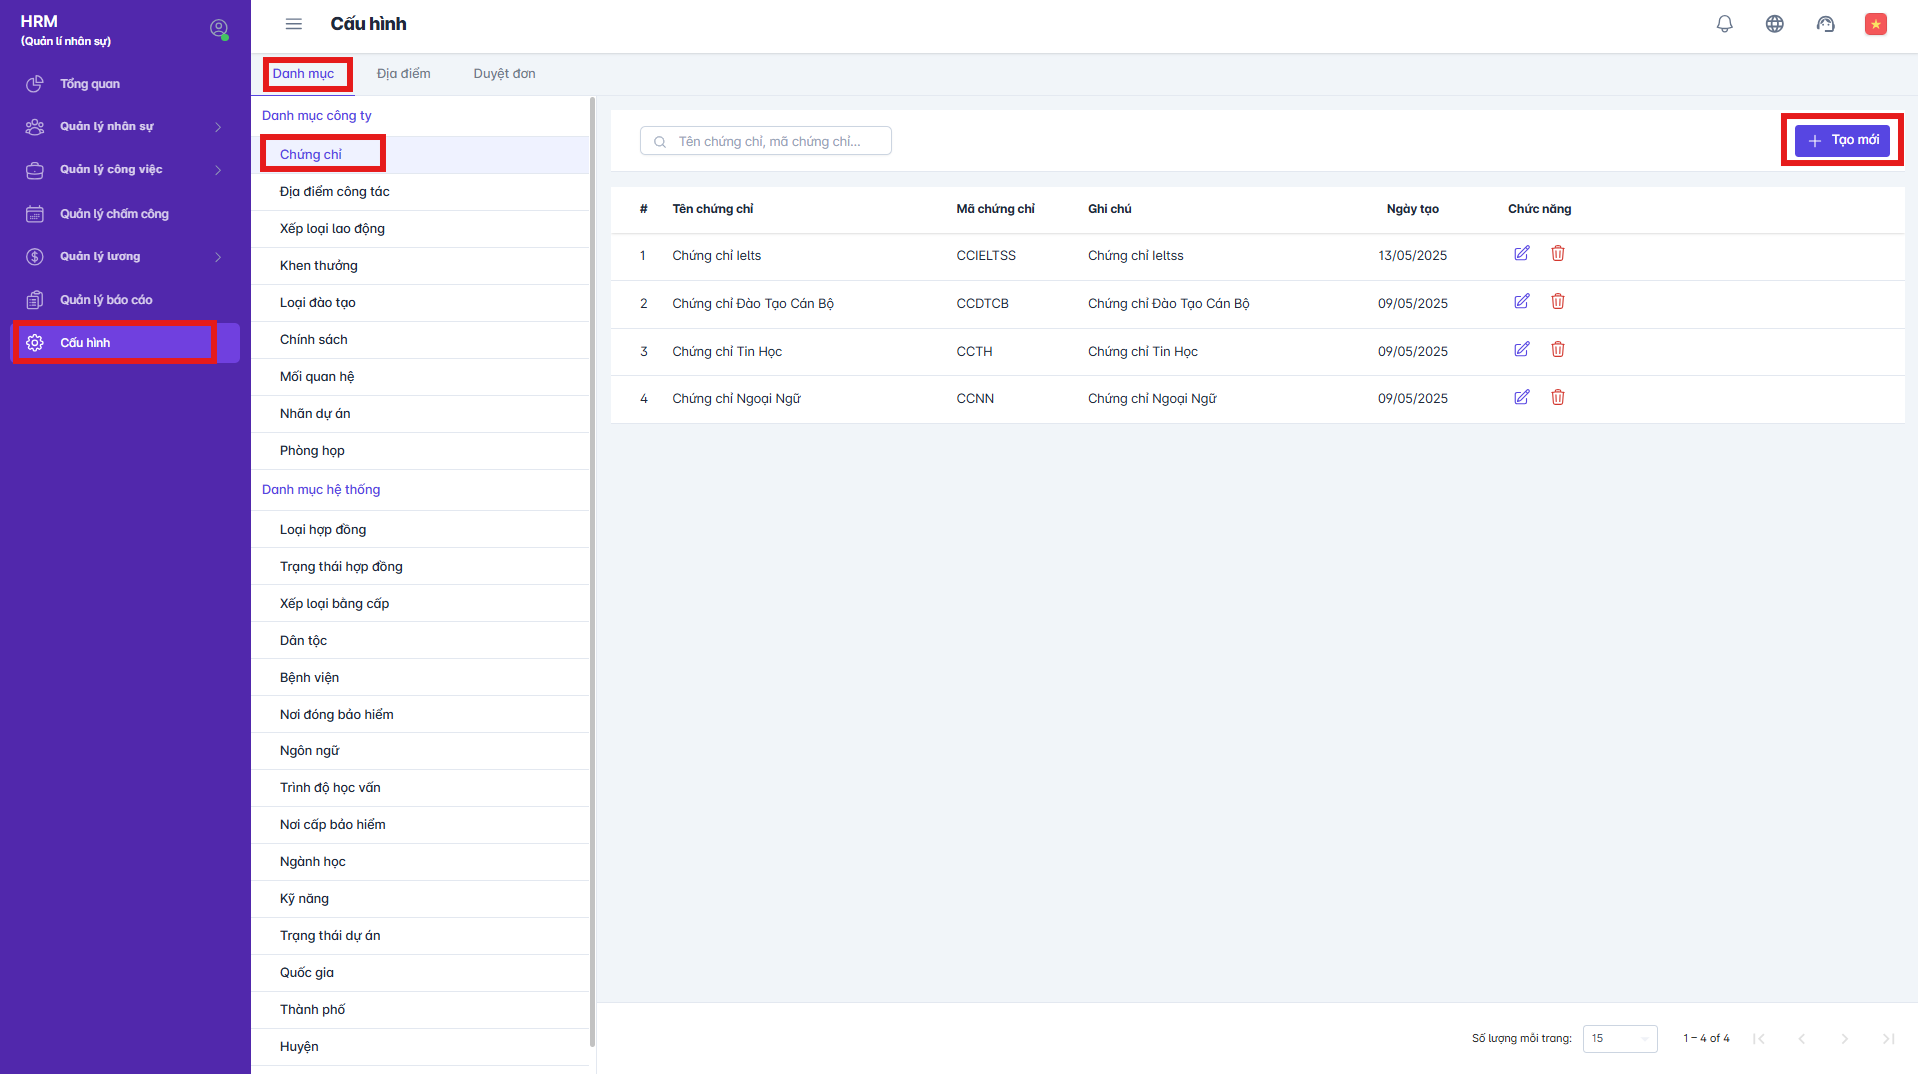Viewport: 1918px width, 1074px height.
Task: Toggle the hamburger sidebar menu icon
Action: [x=293, y=24]
